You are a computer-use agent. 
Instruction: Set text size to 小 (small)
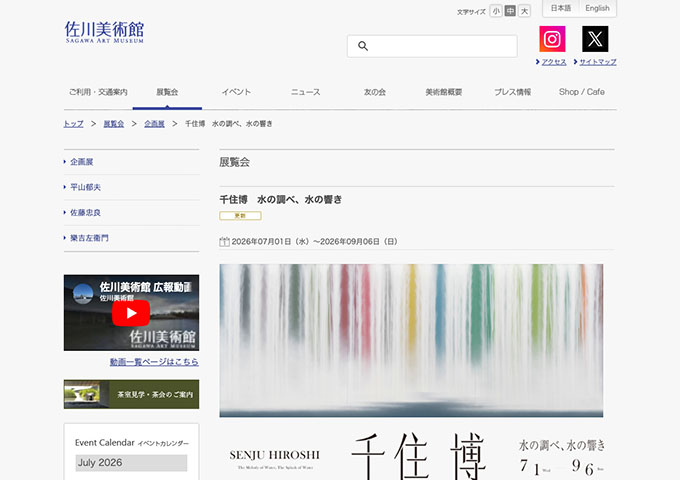click(496, 11)
